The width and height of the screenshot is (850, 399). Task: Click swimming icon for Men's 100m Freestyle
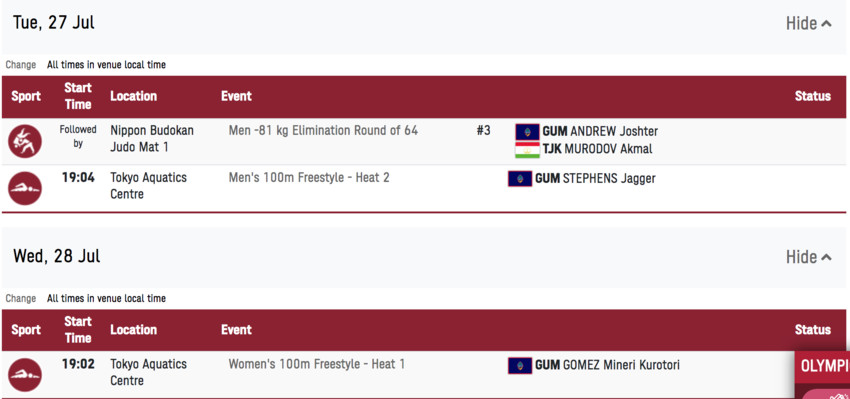(25, 188)
